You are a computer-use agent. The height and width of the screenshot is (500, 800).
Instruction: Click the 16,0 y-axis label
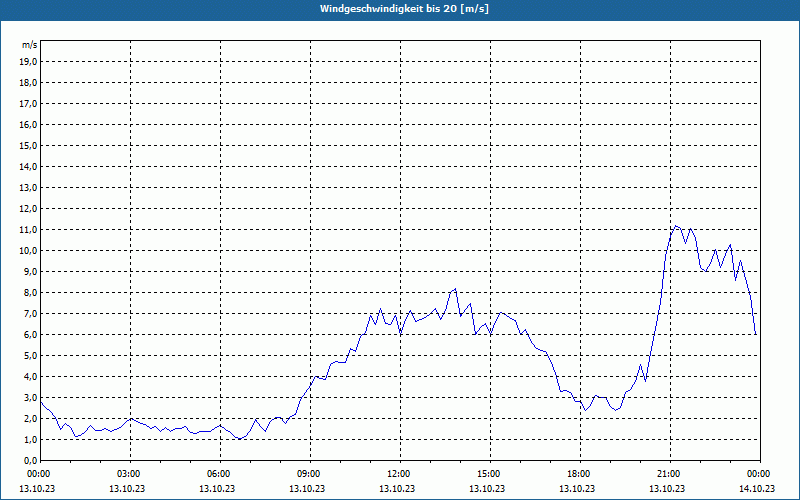(28, 124)
